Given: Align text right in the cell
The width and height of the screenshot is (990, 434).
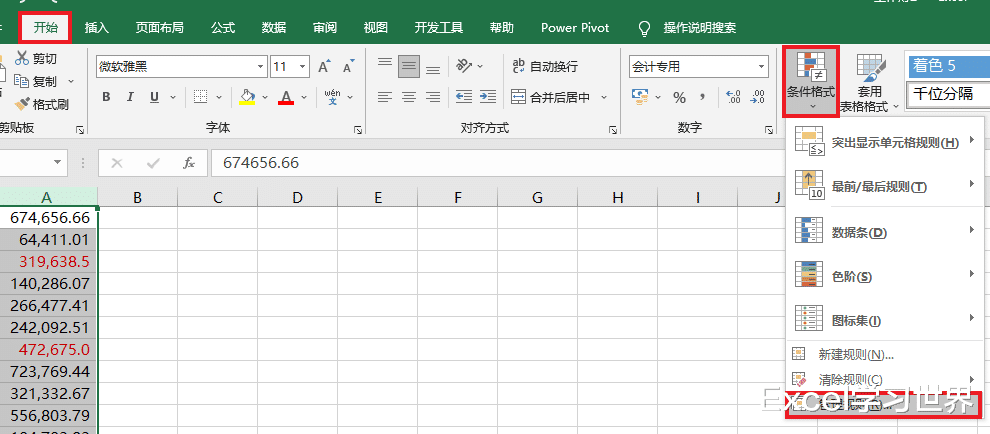Looking at the screenshot, I should click(x=433, y=97).
